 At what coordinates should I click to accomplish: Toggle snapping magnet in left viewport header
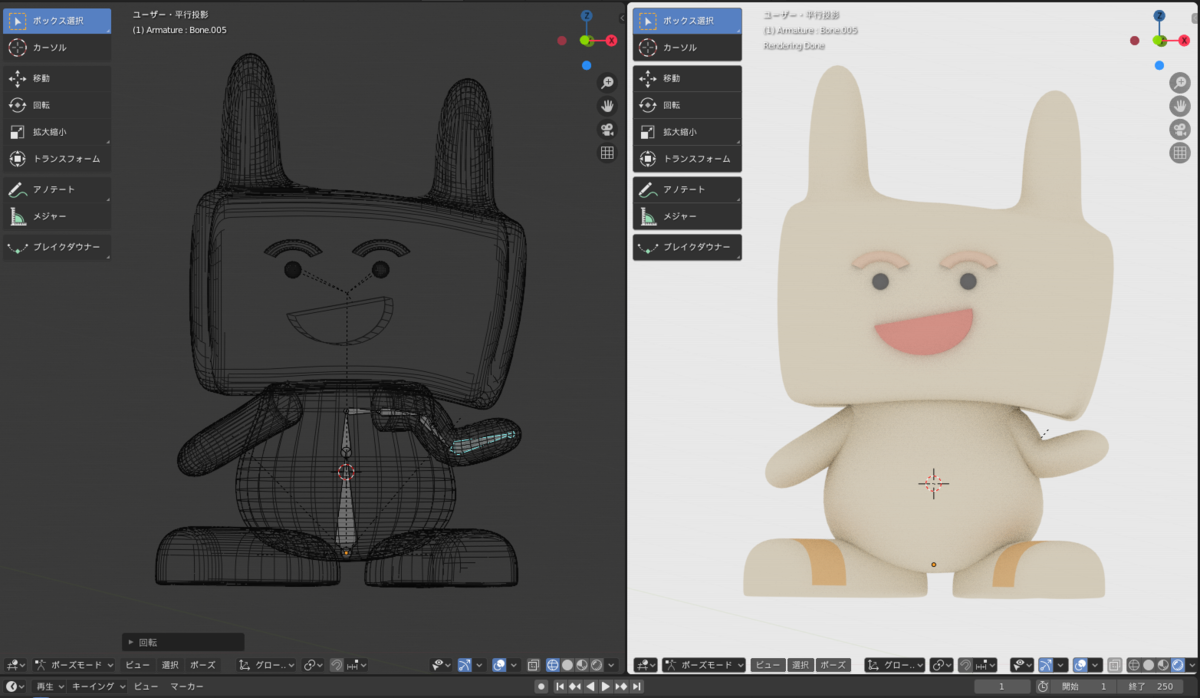click(x=336, y=665)
